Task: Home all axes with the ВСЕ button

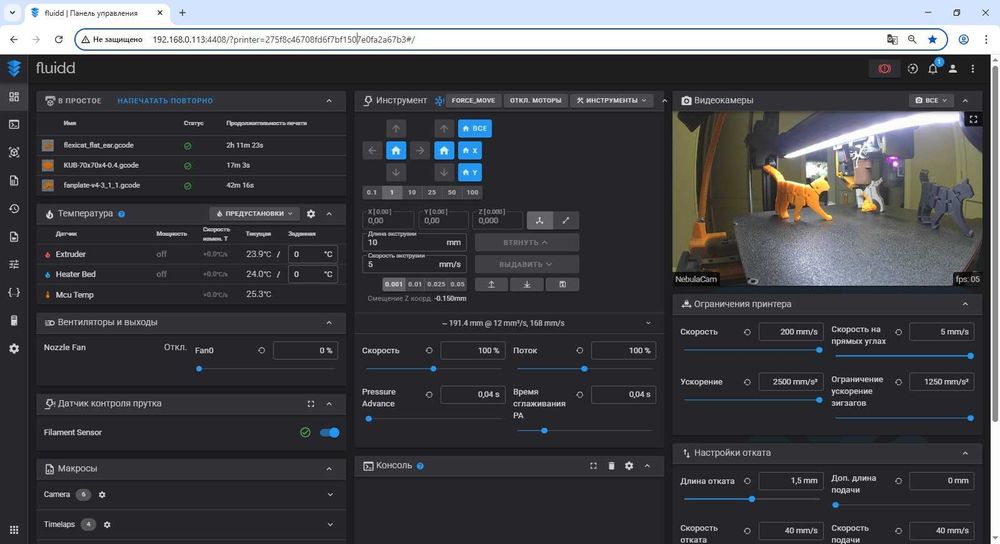Action: coord(475,129)
